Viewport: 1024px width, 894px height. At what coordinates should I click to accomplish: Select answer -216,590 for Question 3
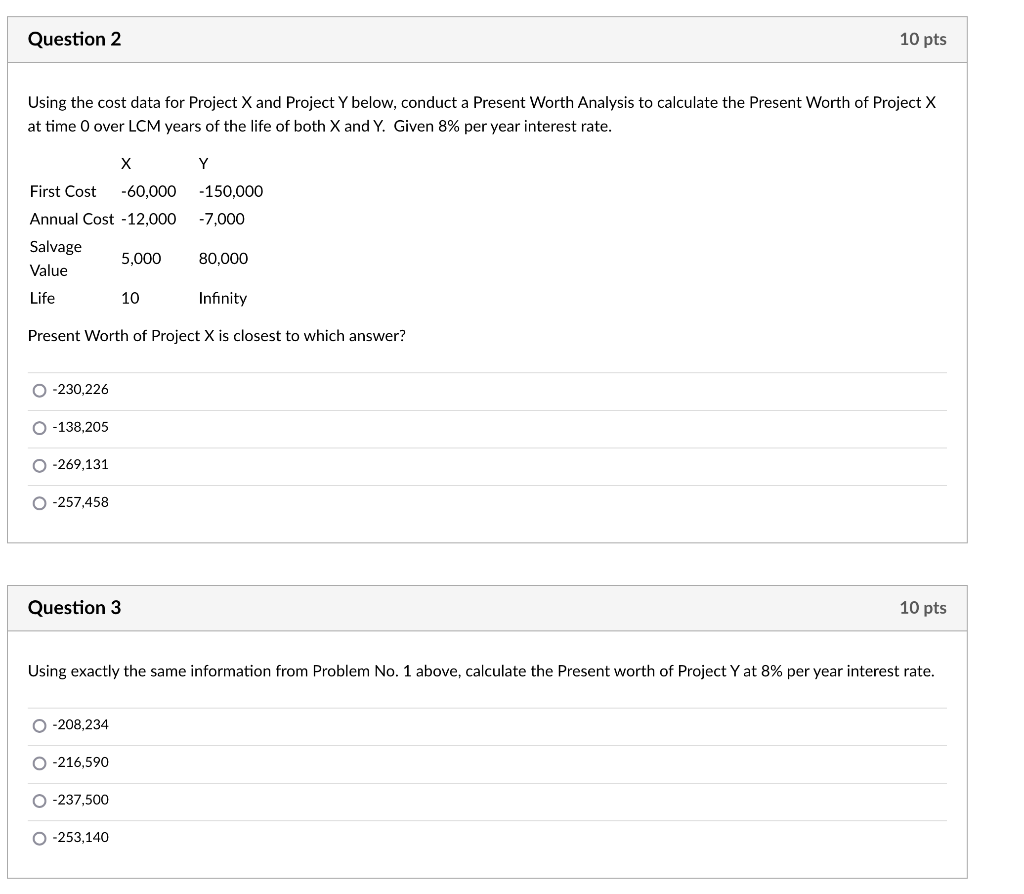pos(40,762)
